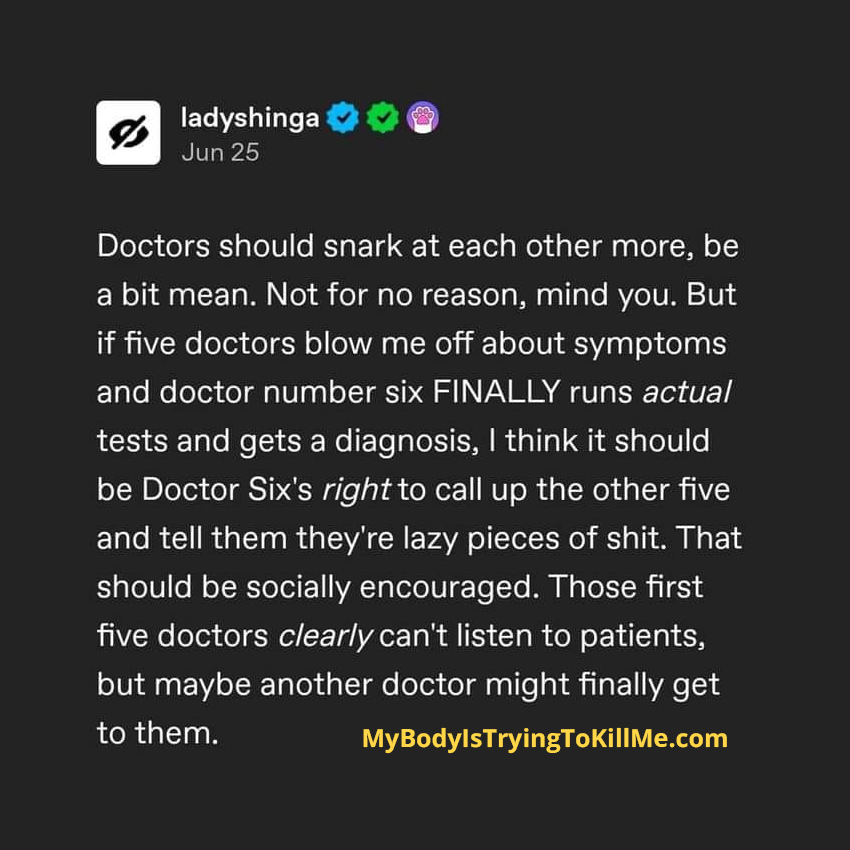Open the ladyshinga profile name

(x=250, y=118)
